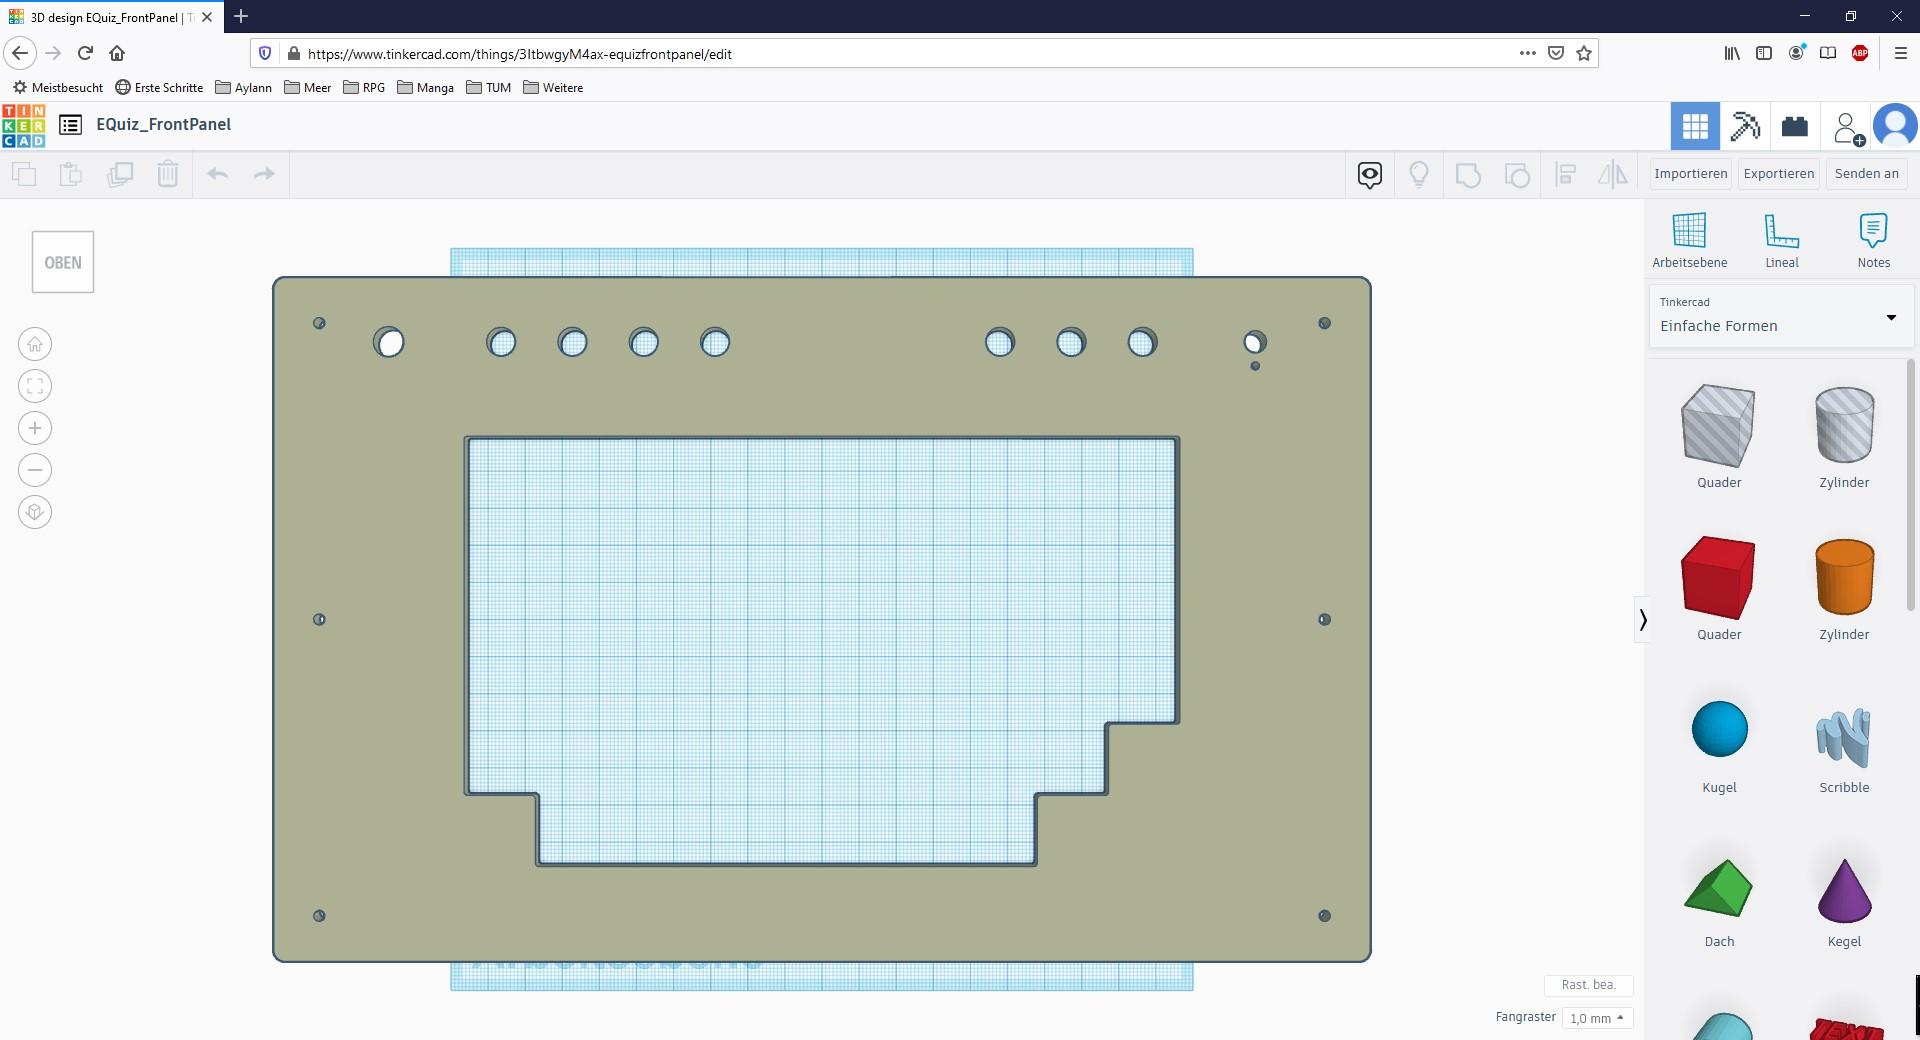Open the Manga bookmarks folder
1920x1040 pixels.
426,88
